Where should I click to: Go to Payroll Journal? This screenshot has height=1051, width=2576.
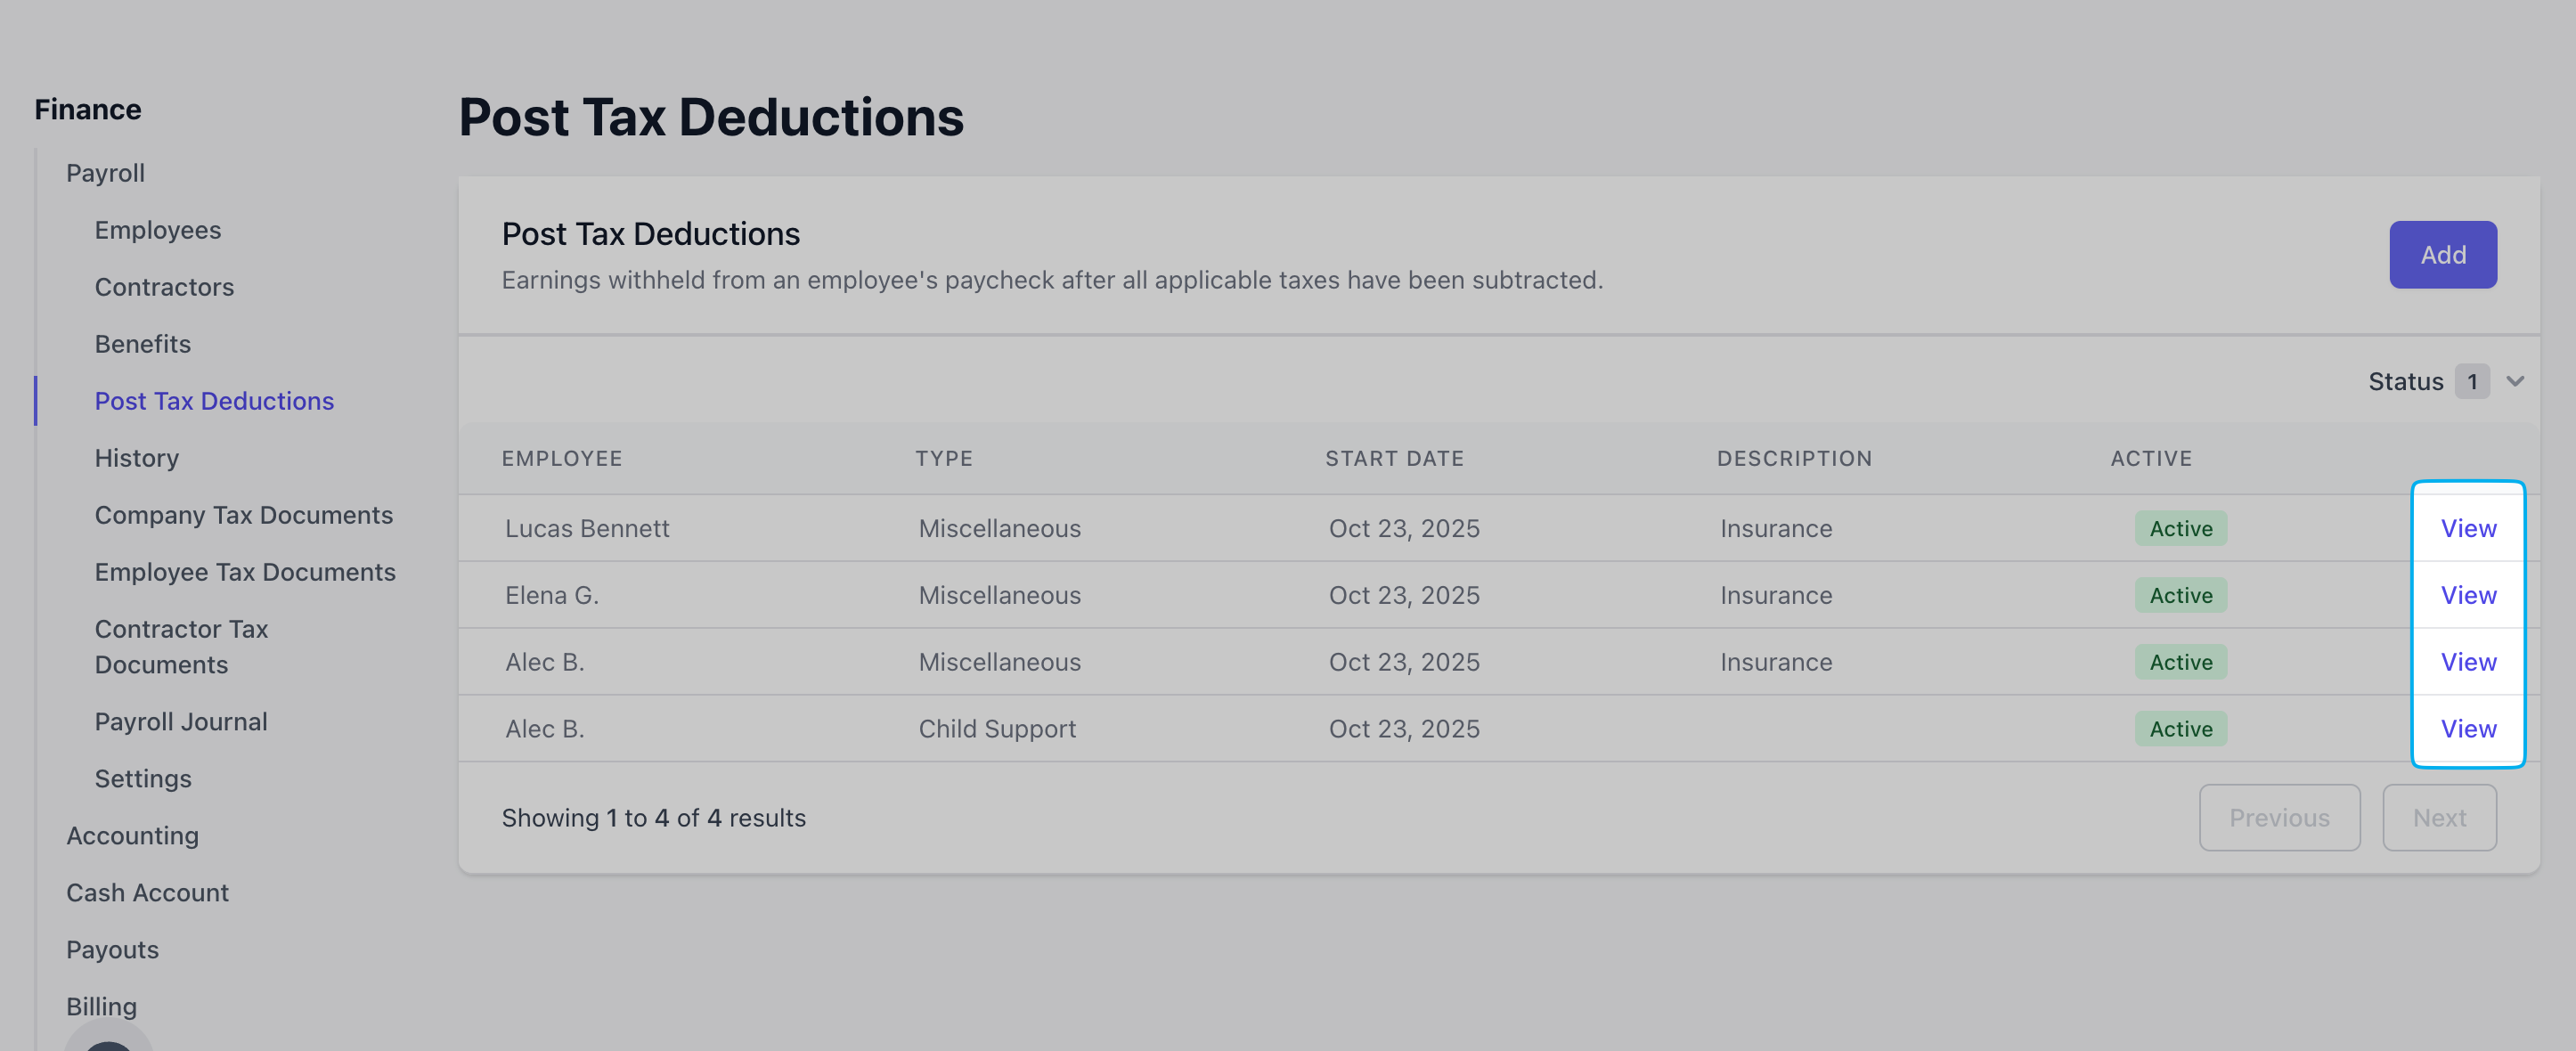pyautogui.click(x=180, y=722)
